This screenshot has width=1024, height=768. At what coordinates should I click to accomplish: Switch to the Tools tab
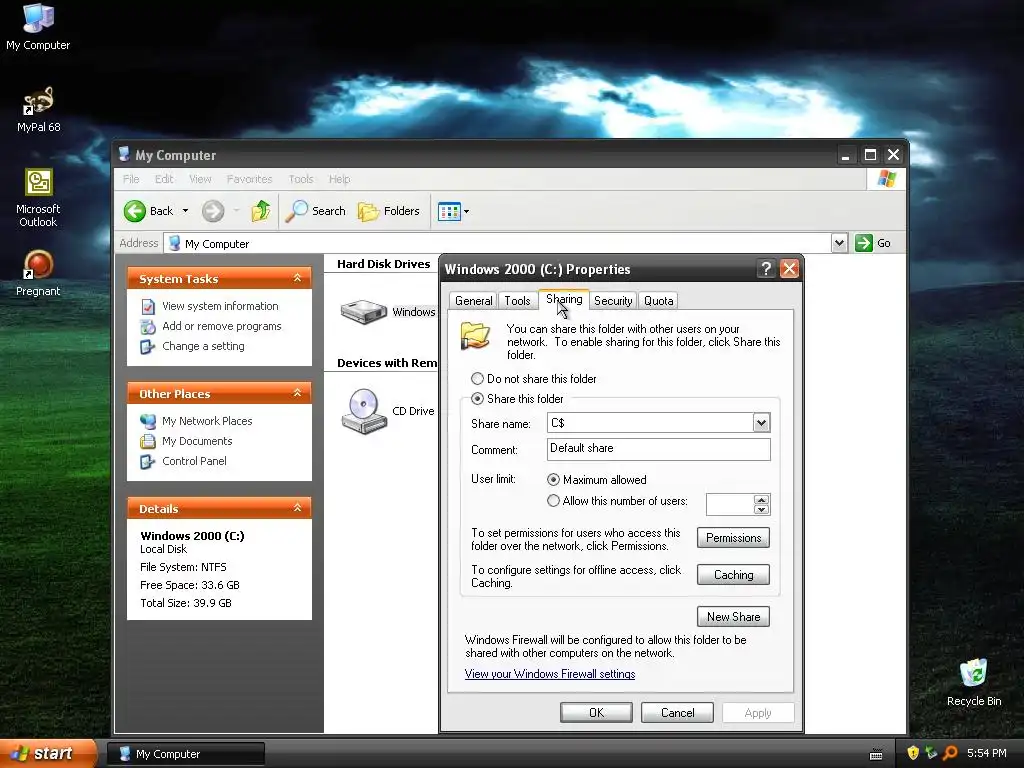pos(517,300)
